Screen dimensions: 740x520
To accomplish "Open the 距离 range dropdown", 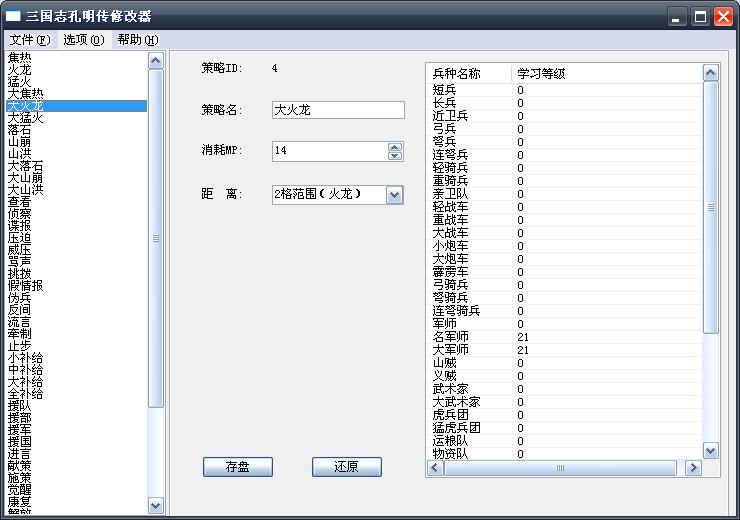I will [x=394, y=194].
